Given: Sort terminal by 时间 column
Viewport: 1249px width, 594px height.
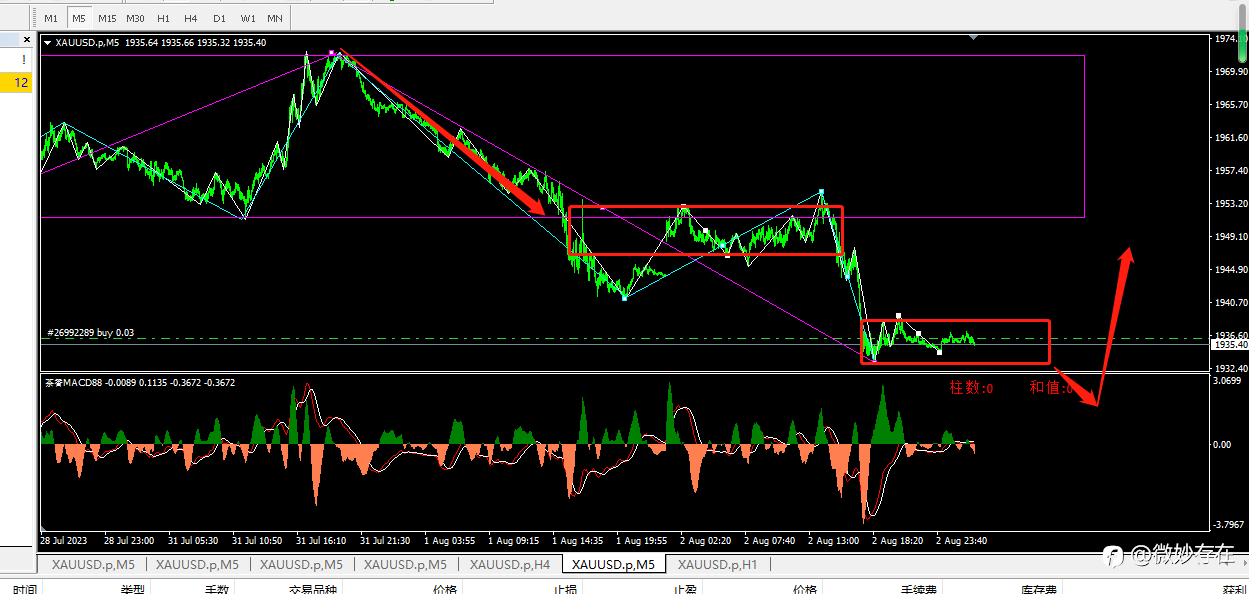Looking at the screenshot, I should [x=26, y=590].
